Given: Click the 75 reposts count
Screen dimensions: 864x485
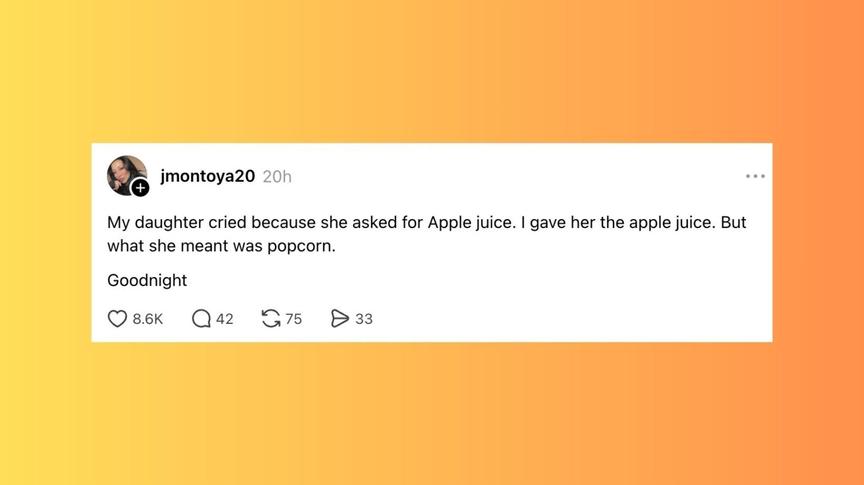Looking at the screenshot, I should (x=293, y=319).
